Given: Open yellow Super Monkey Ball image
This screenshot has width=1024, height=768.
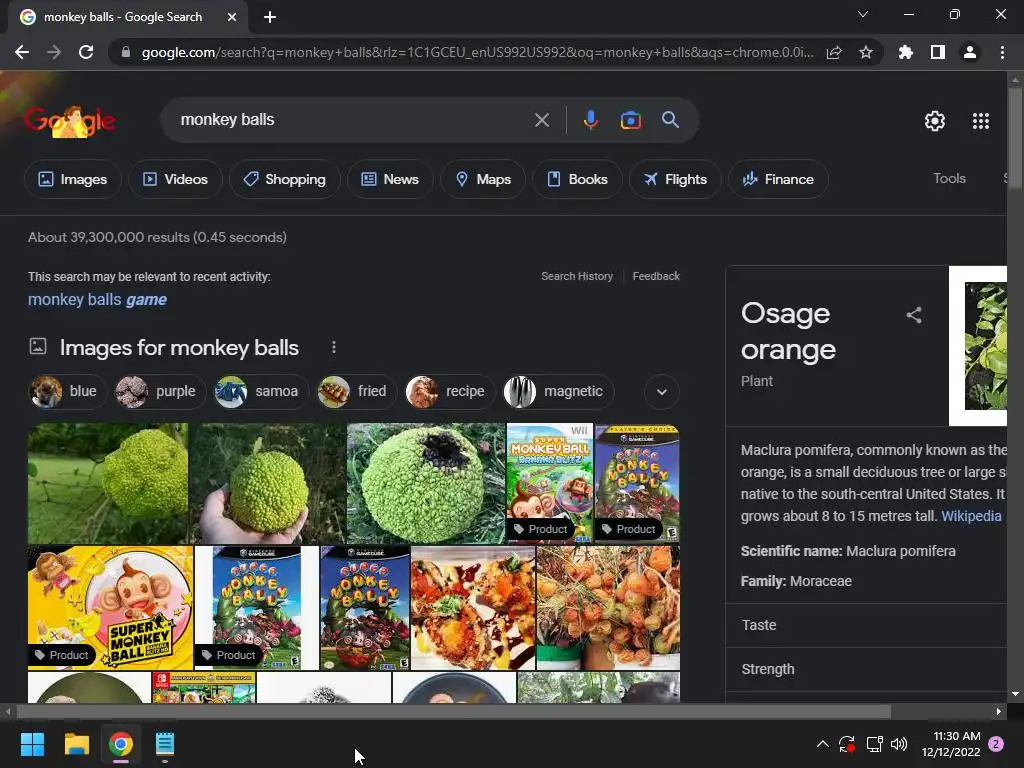Looking at the screenshot, I should coord(110,608).
